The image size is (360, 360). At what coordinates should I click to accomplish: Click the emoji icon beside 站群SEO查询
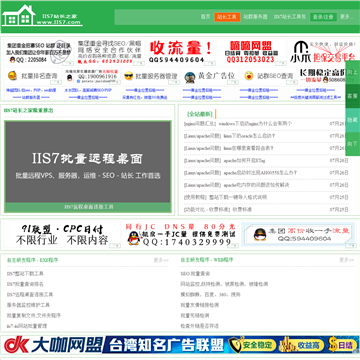249,76
